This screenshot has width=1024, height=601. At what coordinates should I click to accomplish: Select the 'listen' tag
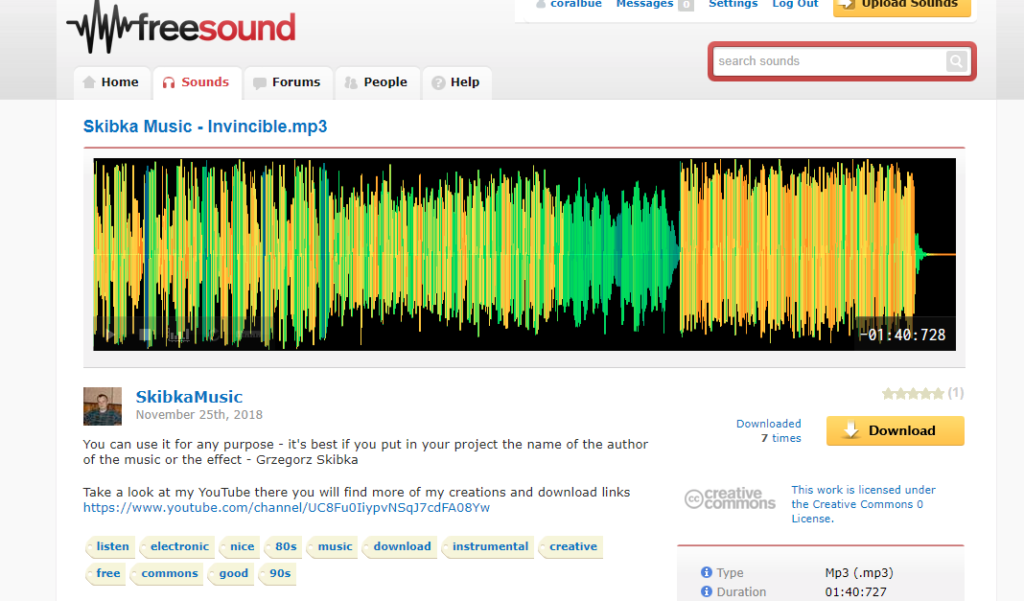pos(112,547)
